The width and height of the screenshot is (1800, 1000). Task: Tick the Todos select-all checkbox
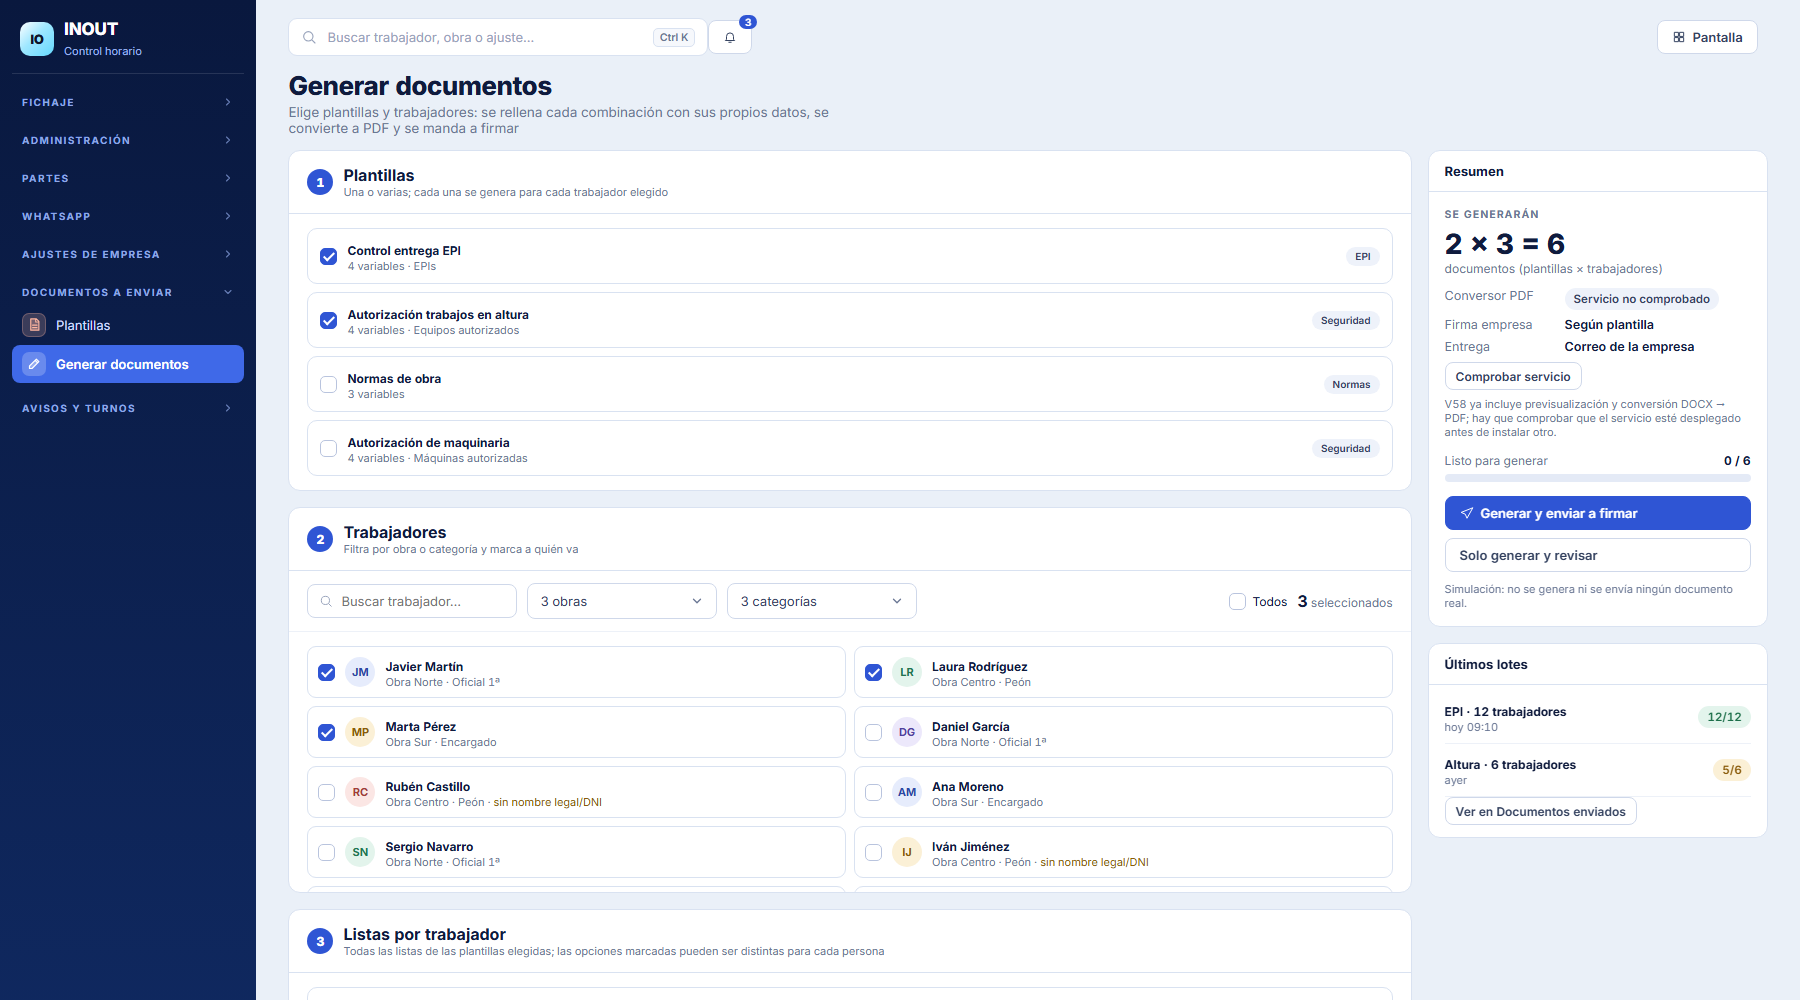coord(1237,601)
